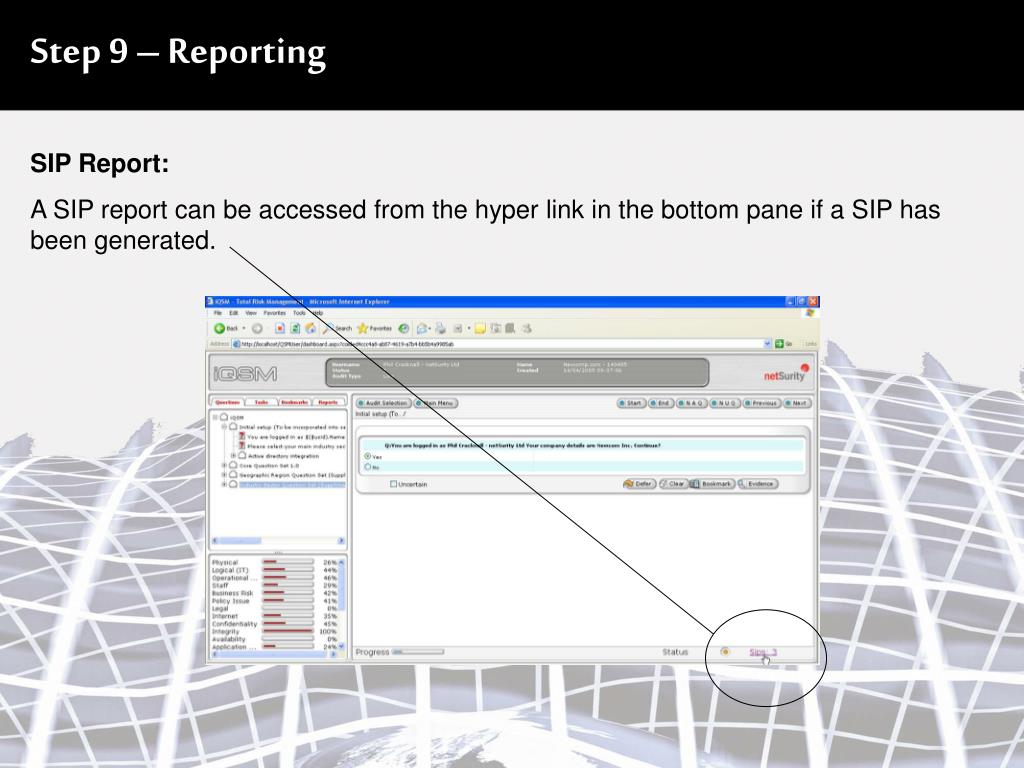Open the Tools menu

point(299,313)
